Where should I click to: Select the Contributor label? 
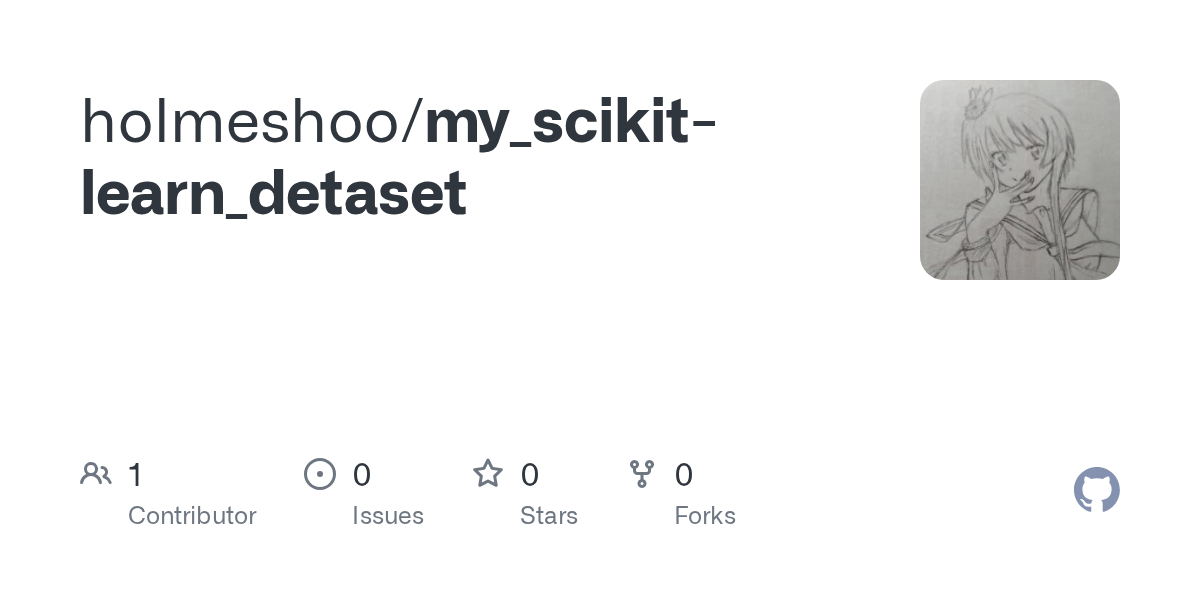tap(192, 516)
